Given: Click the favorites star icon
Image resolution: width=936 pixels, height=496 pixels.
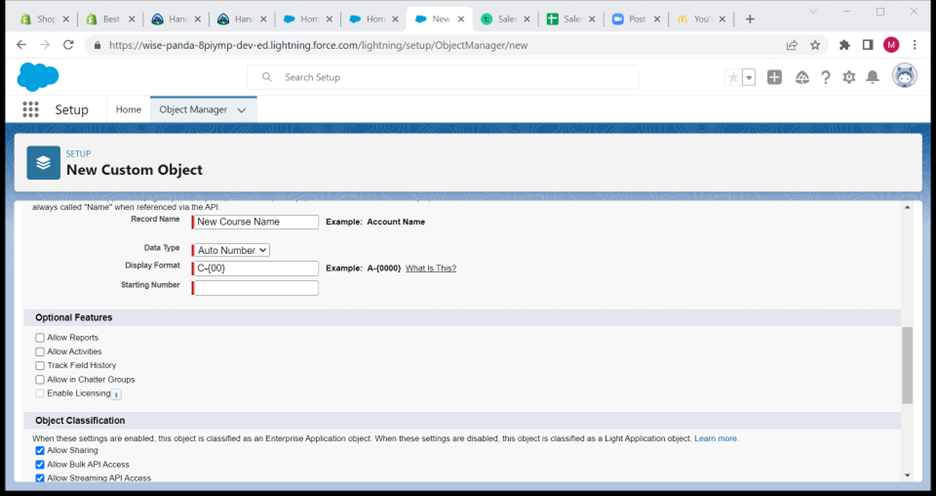Looking at the screenshot, I should click(733, 77).
